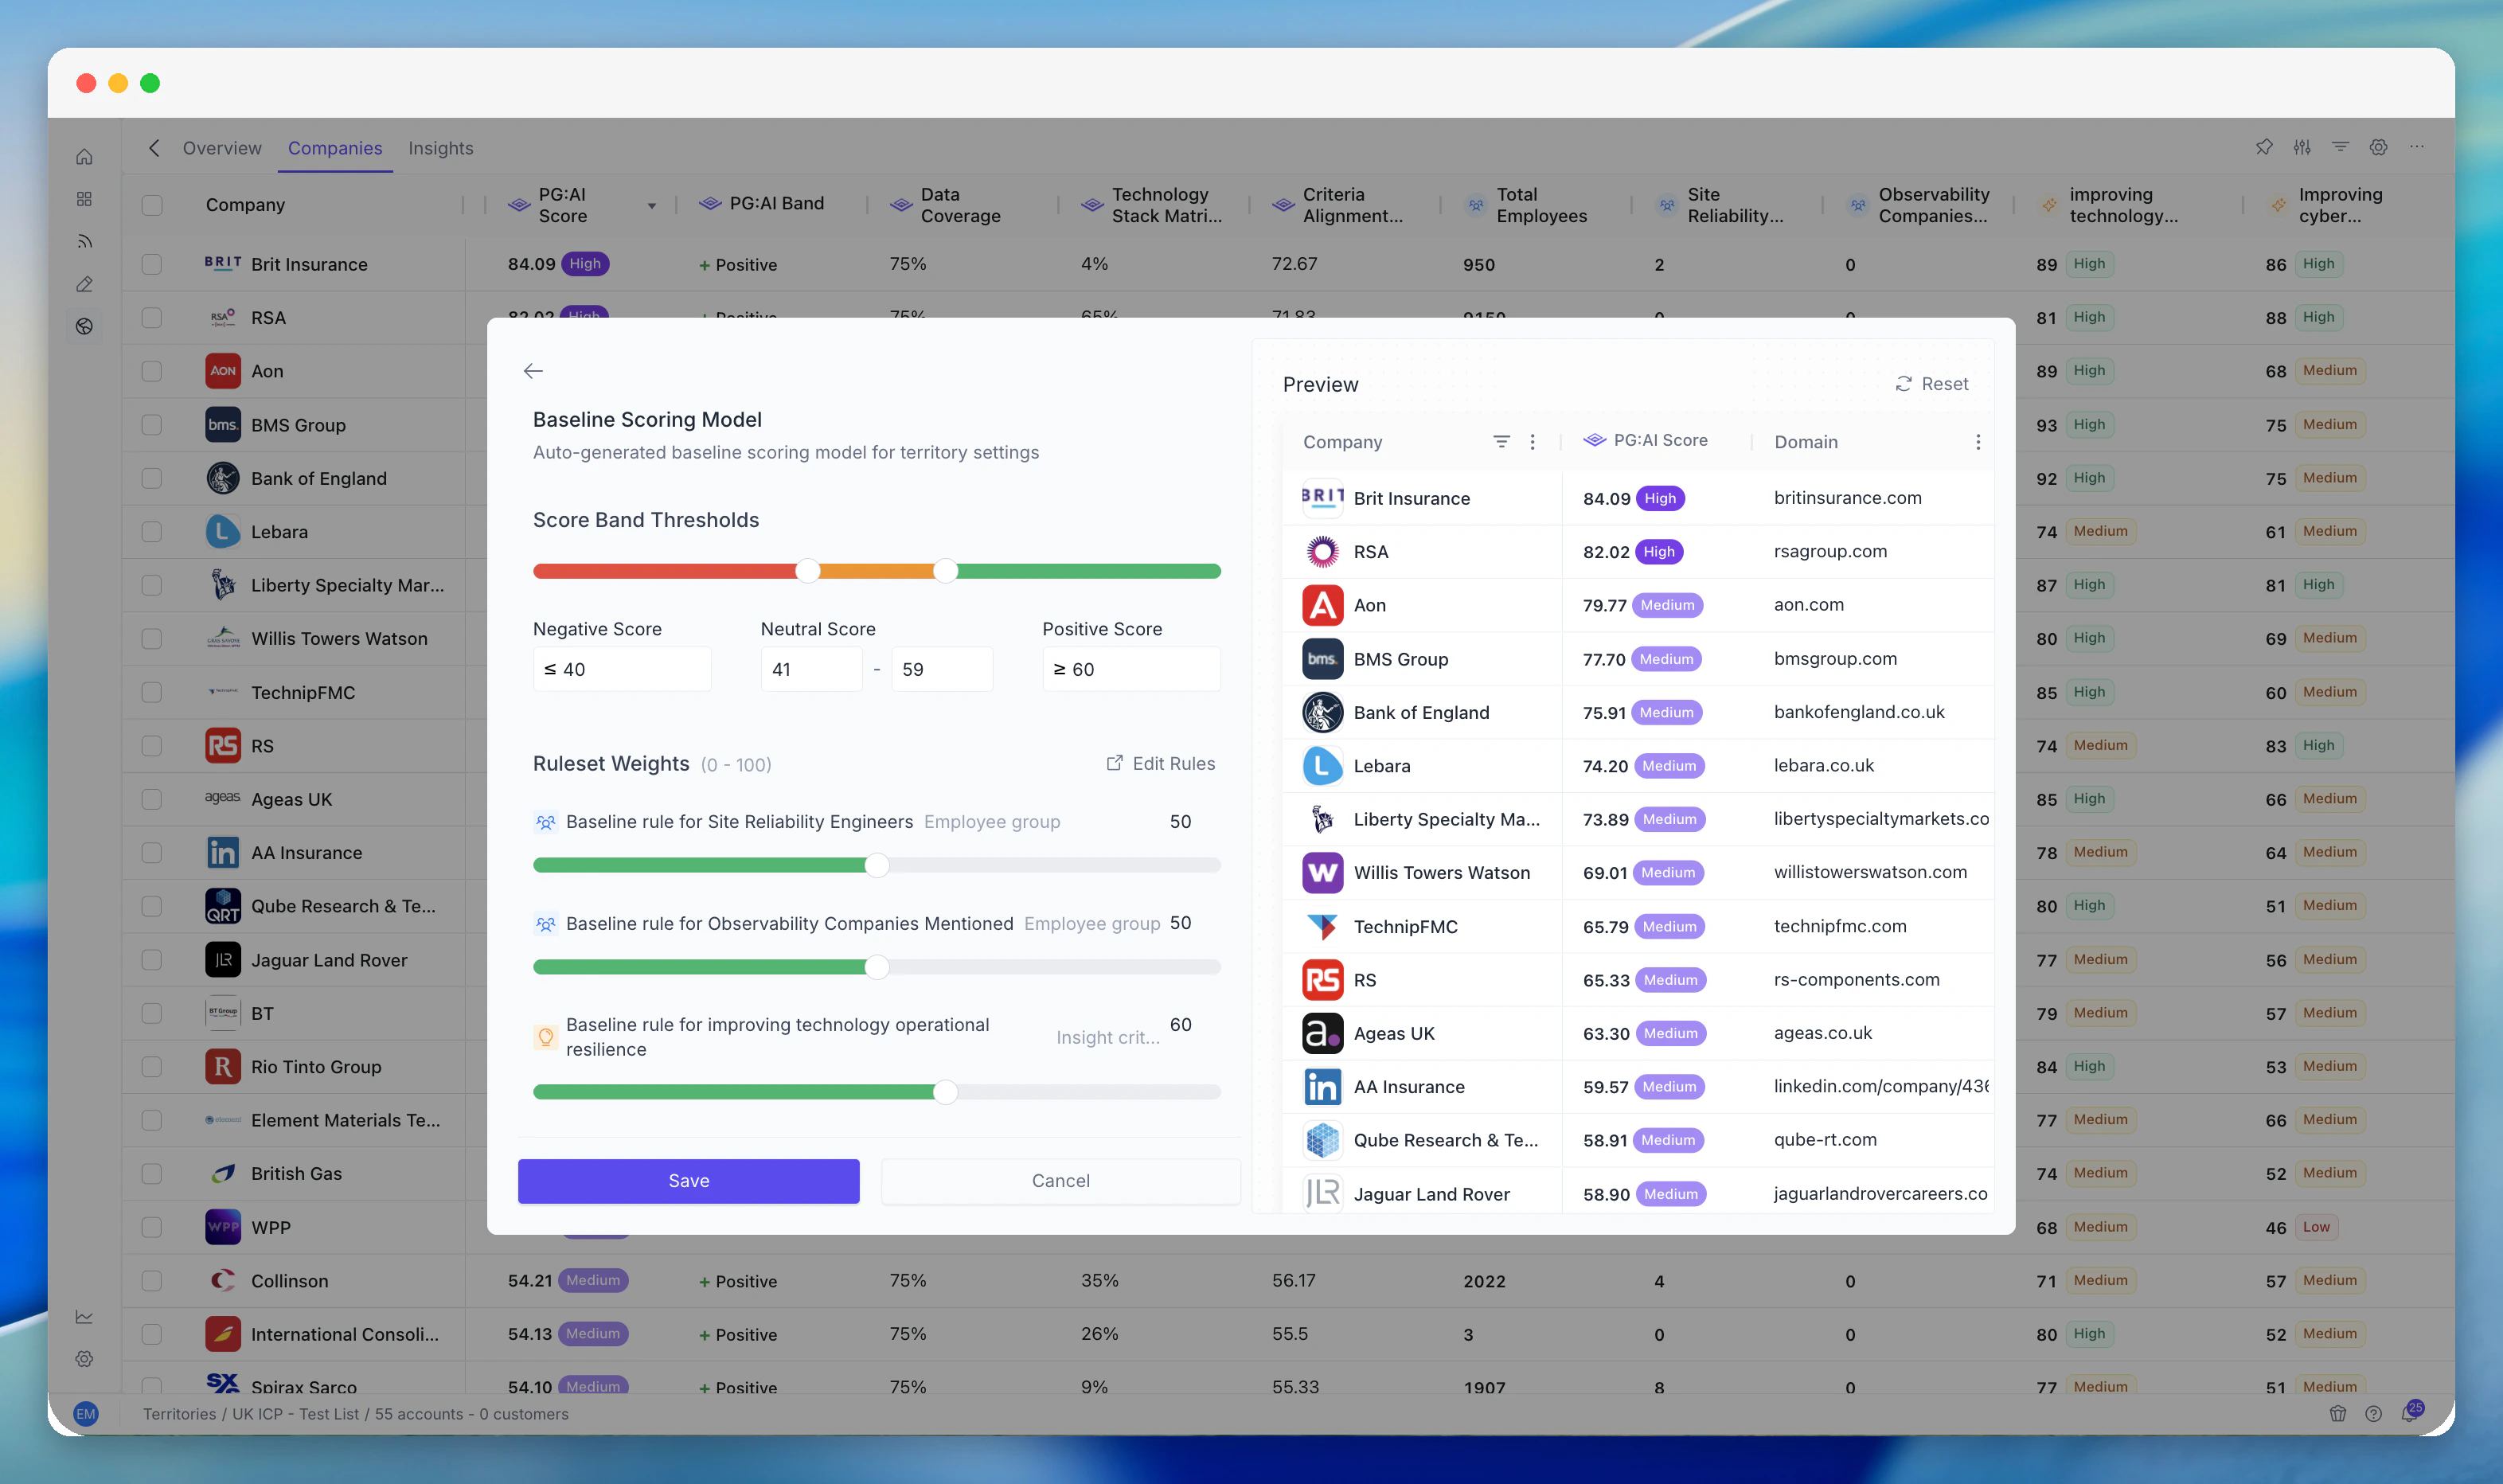Click the back arrow in scoring modal
The width and height of the screenshot is (2503, 1484).
point(533,371)
